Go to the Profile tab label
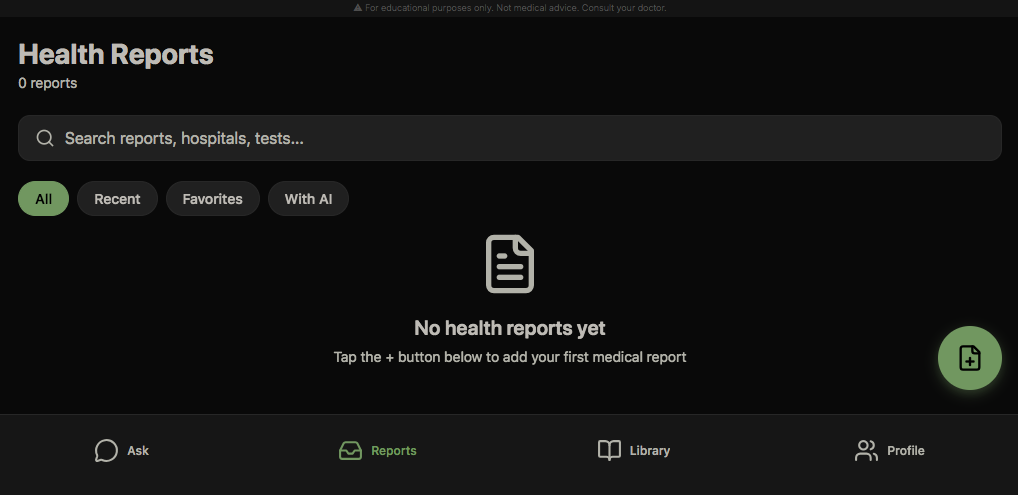 point(905,451)
